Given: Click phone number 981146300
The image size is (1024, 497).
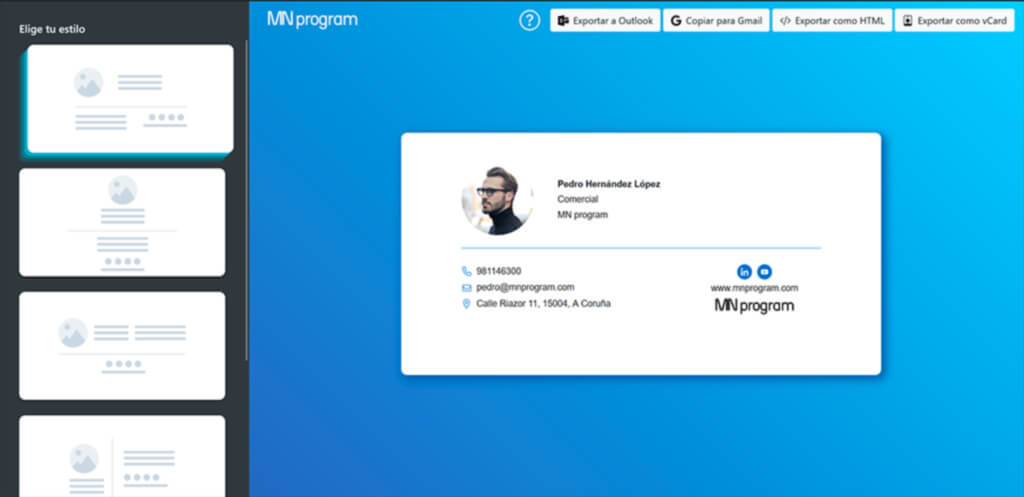Looking at the screenshot, I should (499, 271).
